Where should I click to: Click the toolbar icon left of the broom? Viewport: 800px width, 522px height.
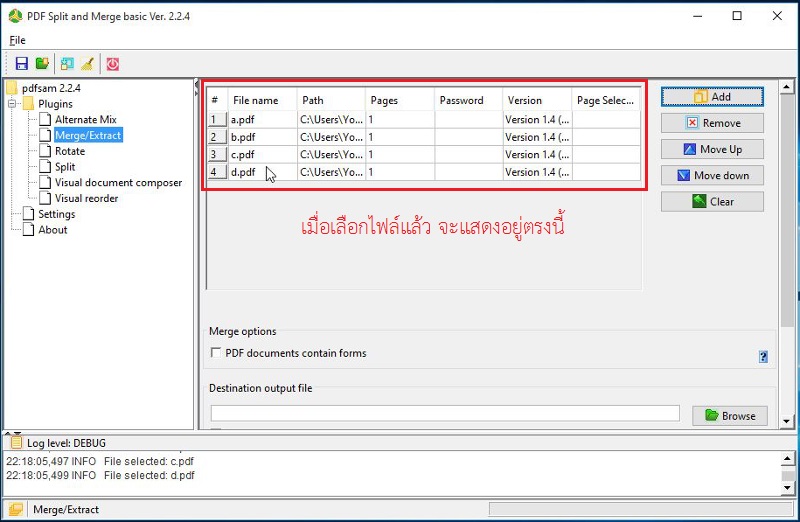pyautogui.click(x=67, y=64)
